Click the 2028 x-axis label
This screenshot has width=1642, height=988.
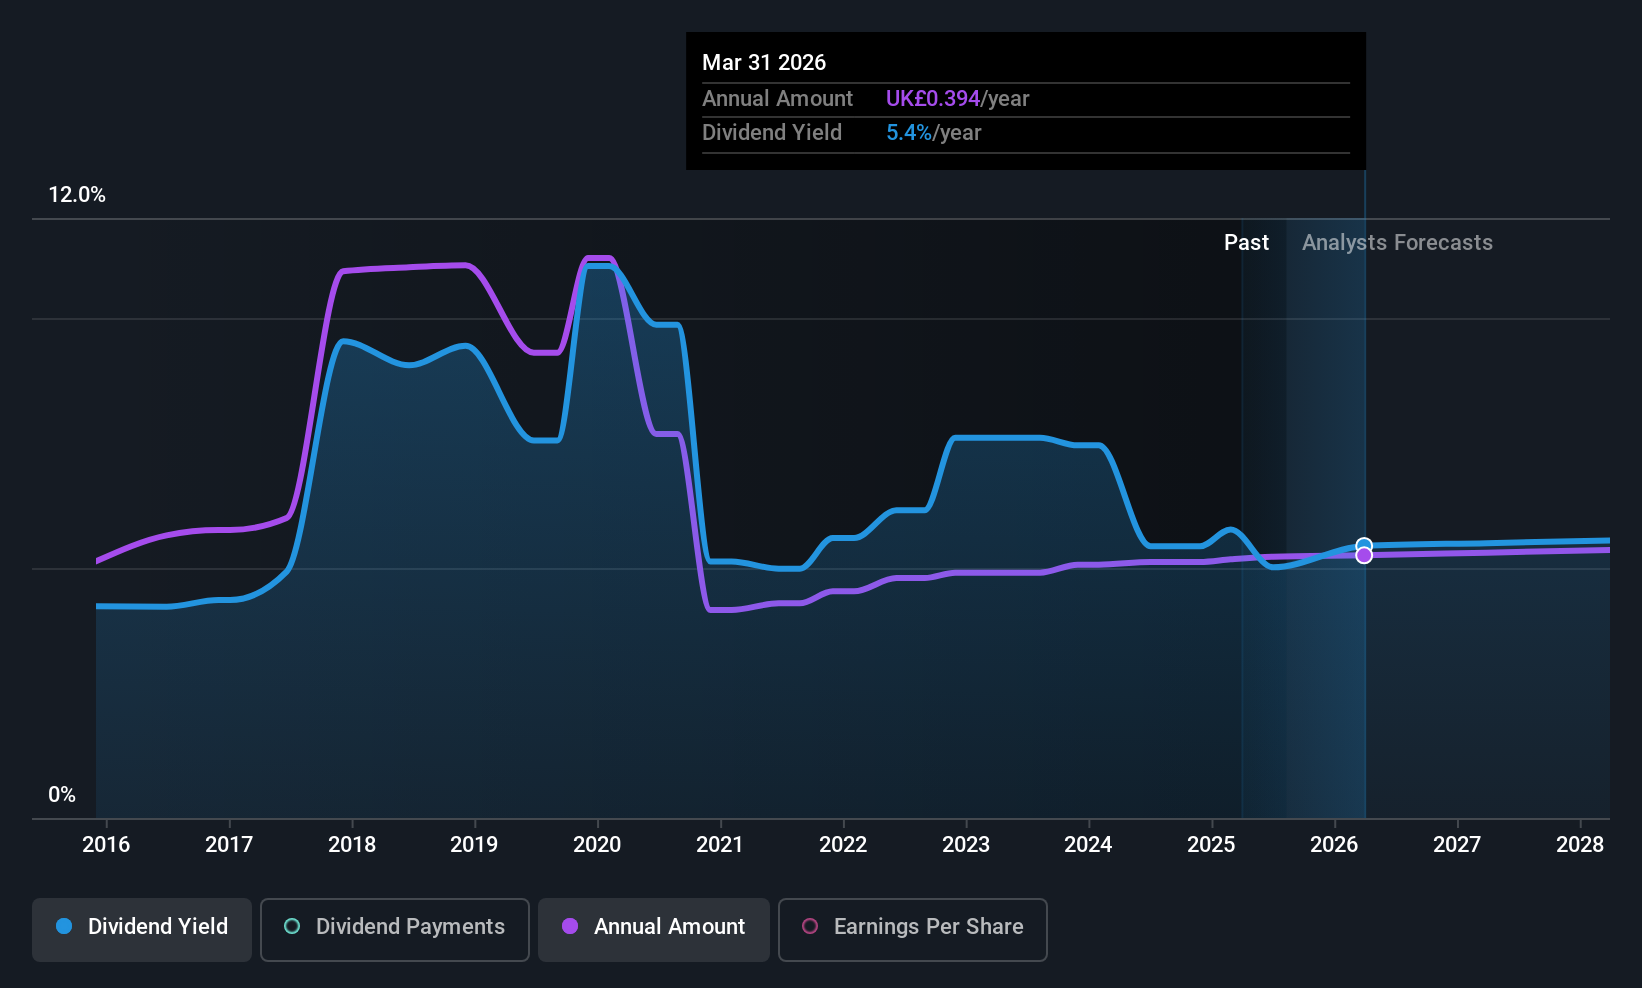pyautogui.click(x=1580, y=844)
